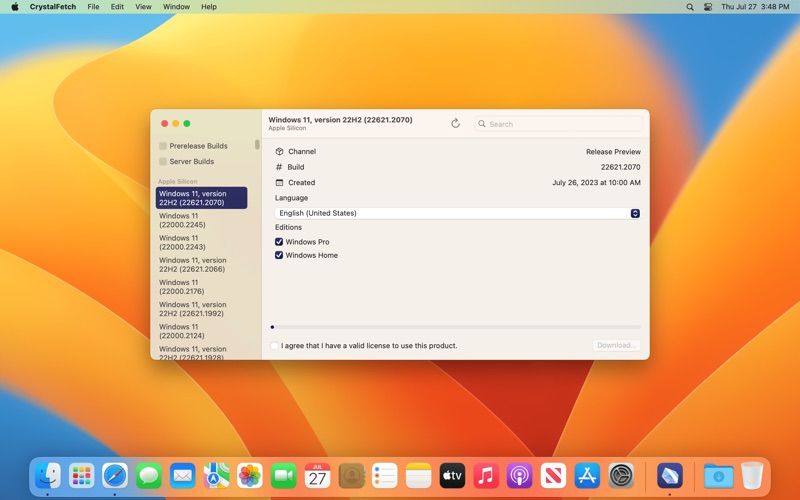This screenshot has height=500, width=800.
Task: Open the Trash in the Dock
Action: point(752,476)
